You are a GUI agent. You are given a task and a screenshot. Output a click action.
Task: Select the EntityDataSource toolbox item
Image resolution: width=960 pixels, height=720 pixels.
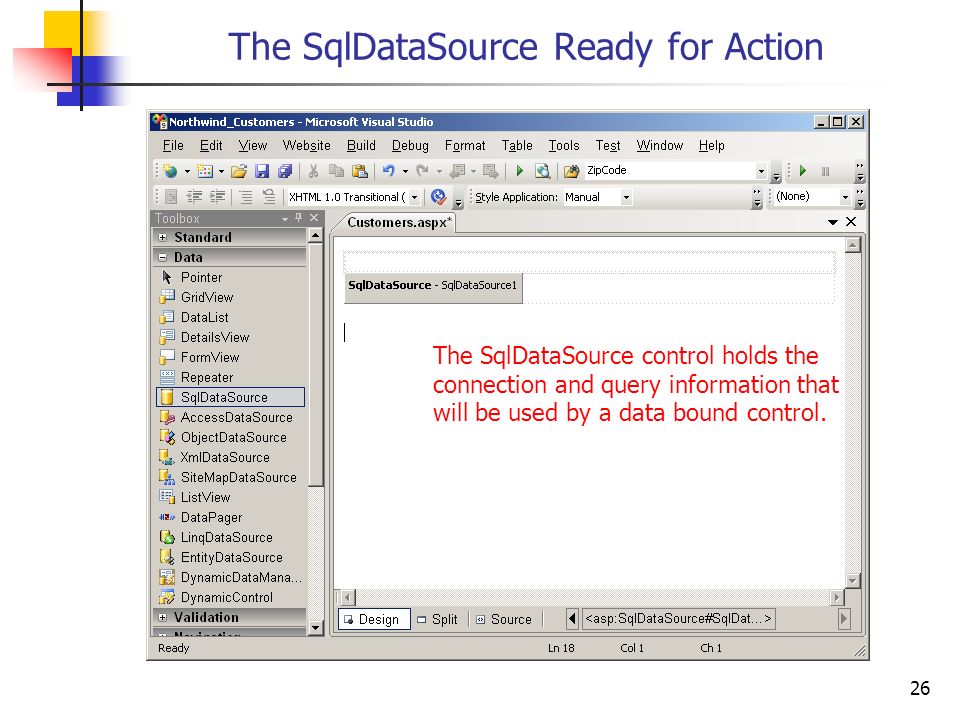coord(231,557)
